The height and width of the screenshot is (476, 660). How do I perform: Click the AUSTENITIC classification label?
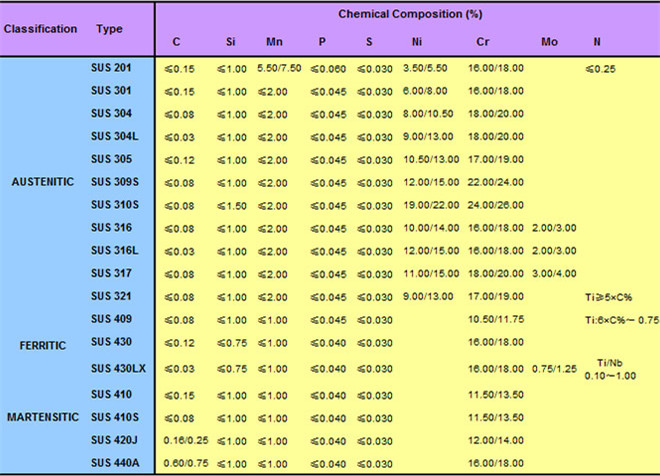click(x=44, y=181)
